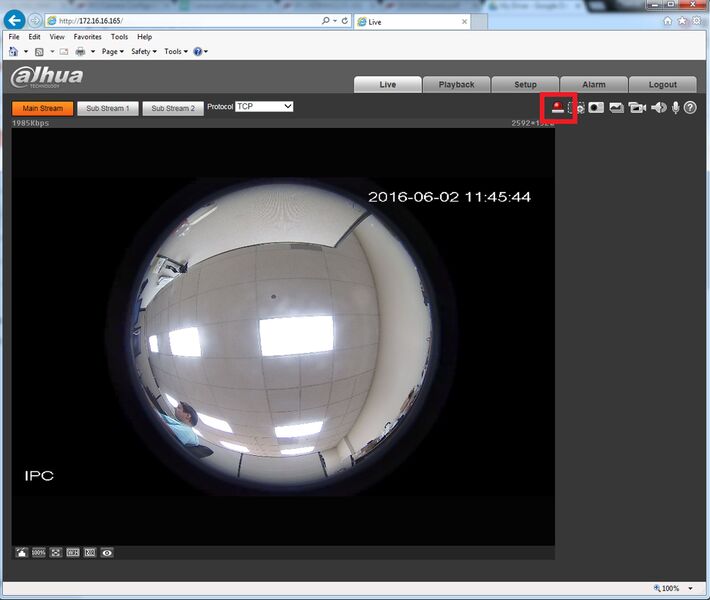The height and width of the screenshot is (600, 710).
Task: Click the fullscreen icon below video
Action: click(56, 552)
